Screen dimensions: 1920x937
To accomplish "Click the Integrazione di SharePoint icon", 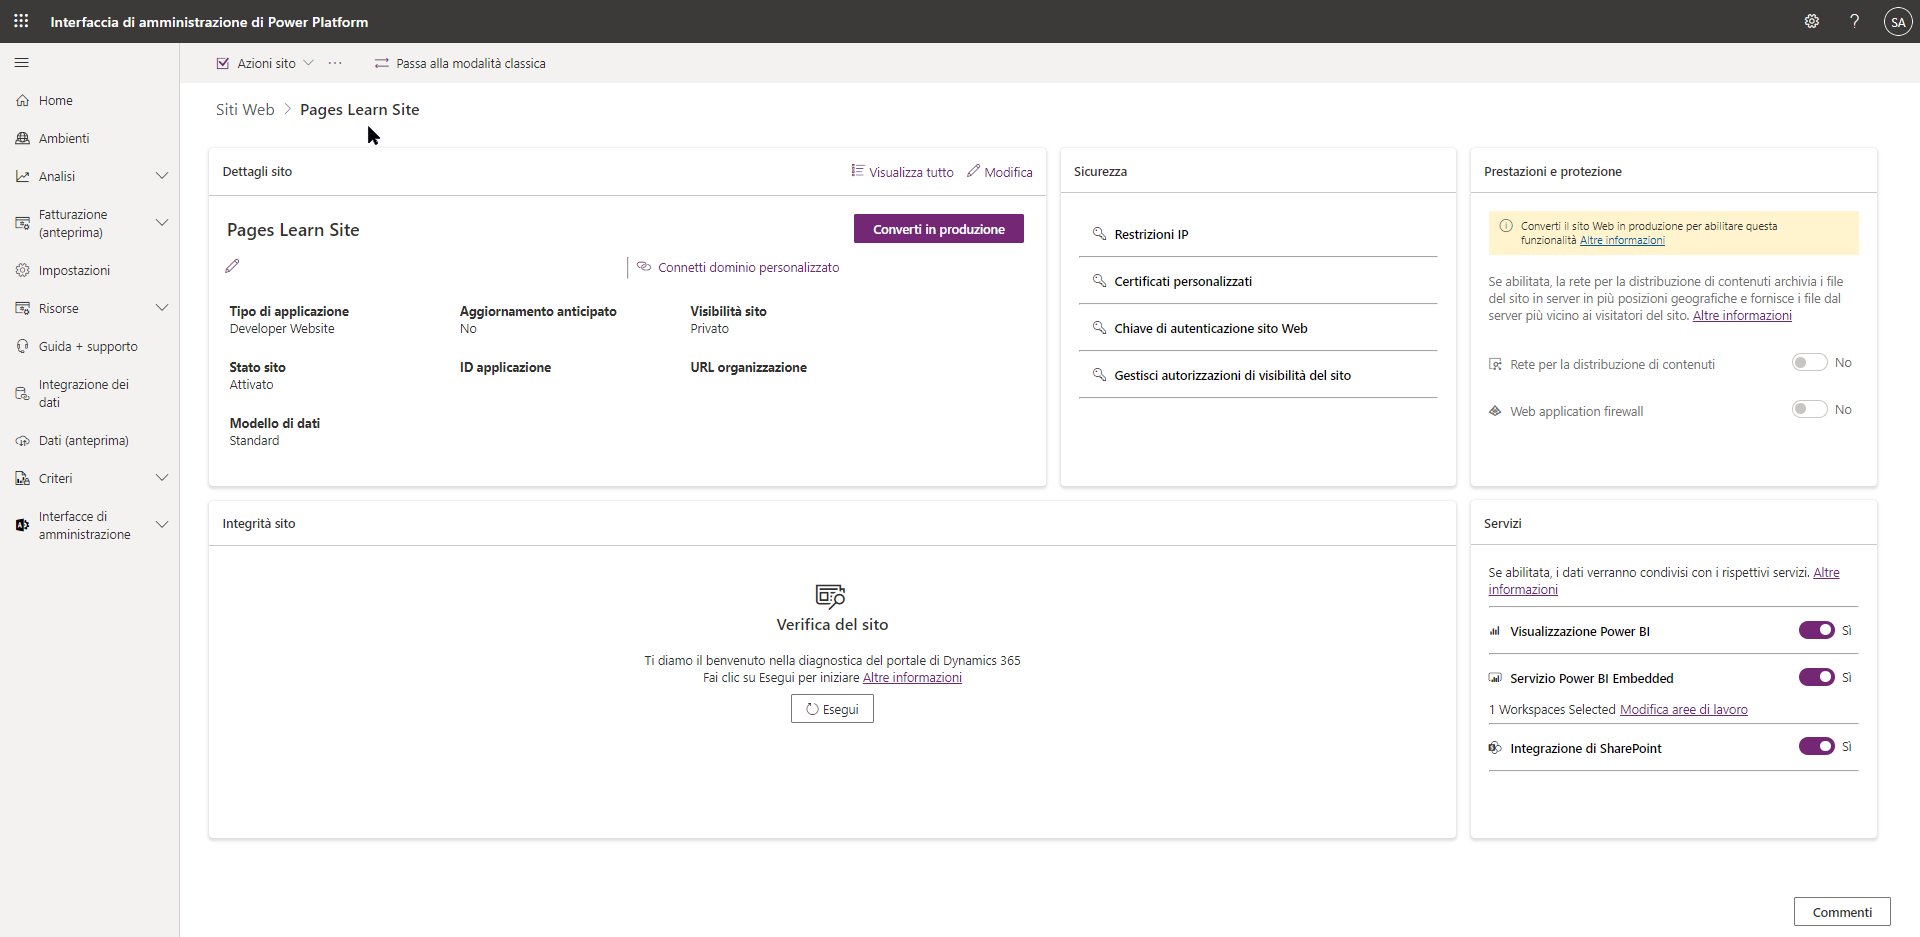I will (1495, 748).
